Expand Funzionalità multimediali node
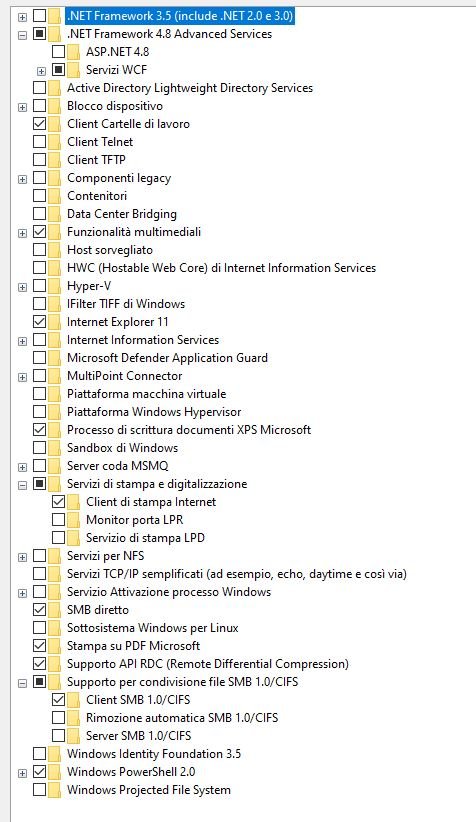 pyautogui.click(x=22, y=233)
